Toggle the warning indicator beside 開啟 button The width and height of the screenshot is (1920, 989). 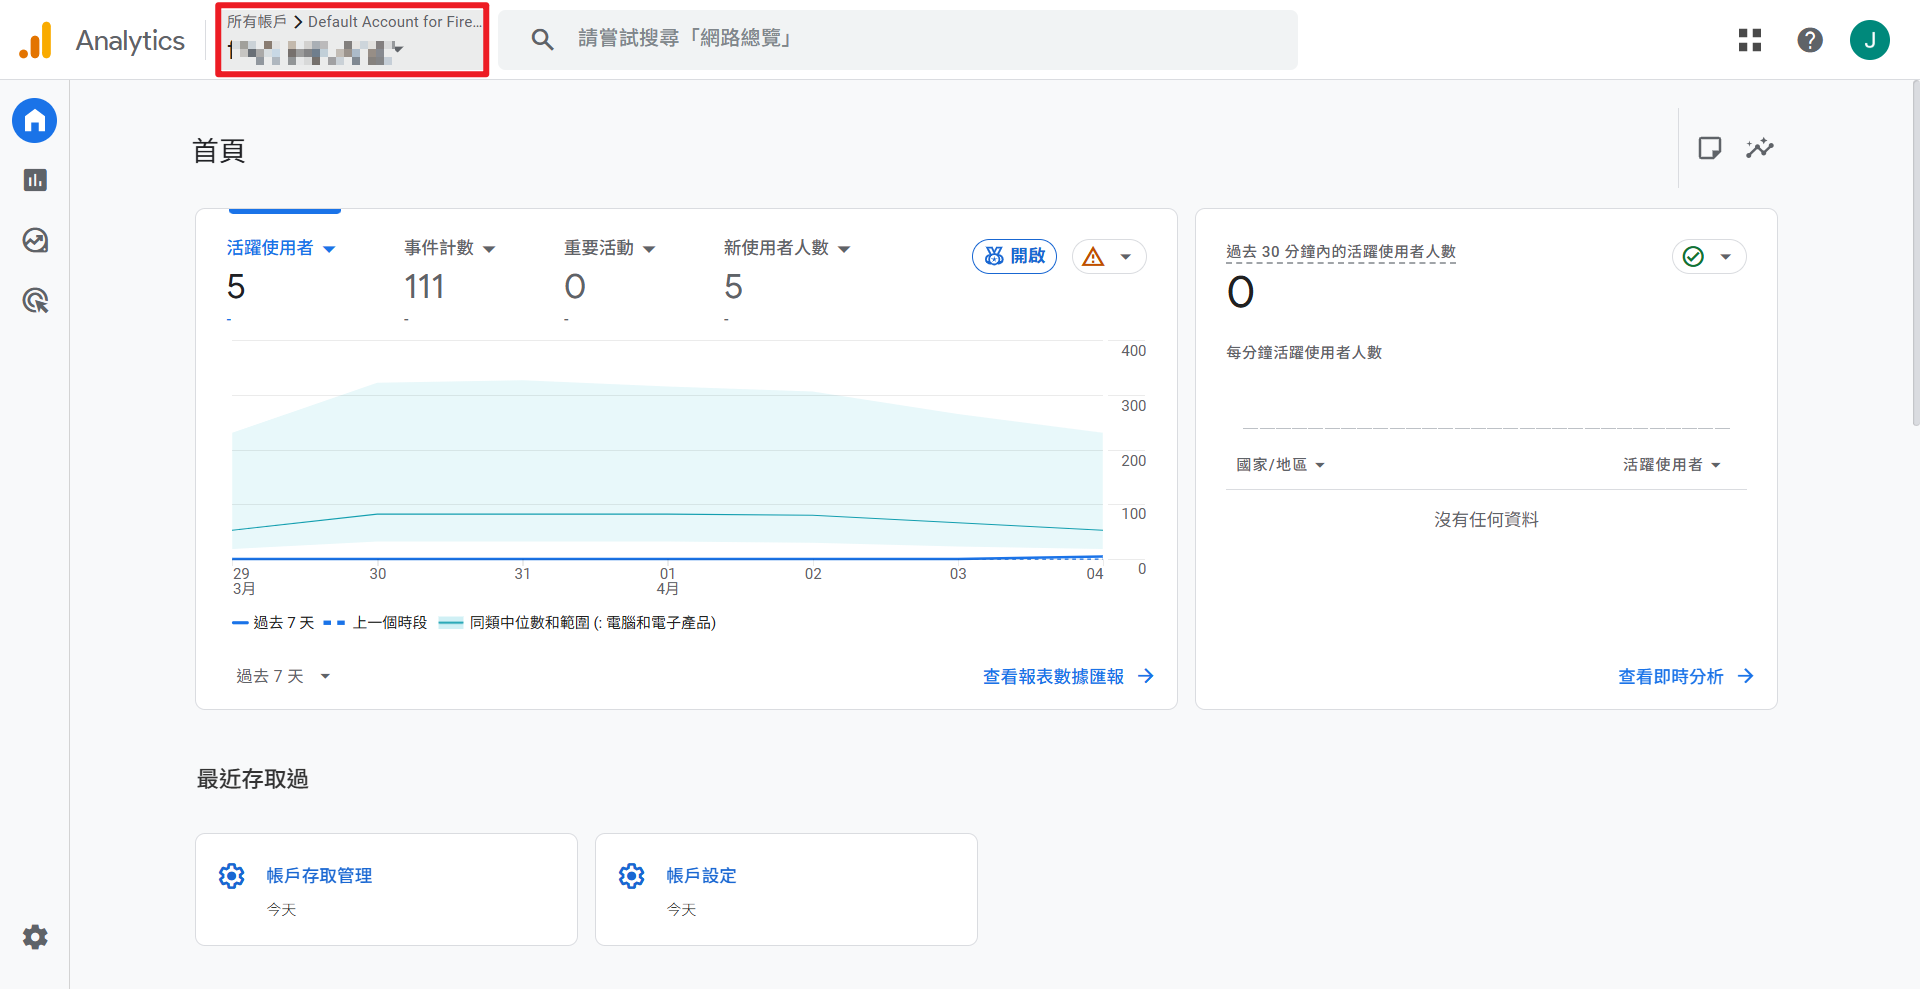(x=1109, y=256)
